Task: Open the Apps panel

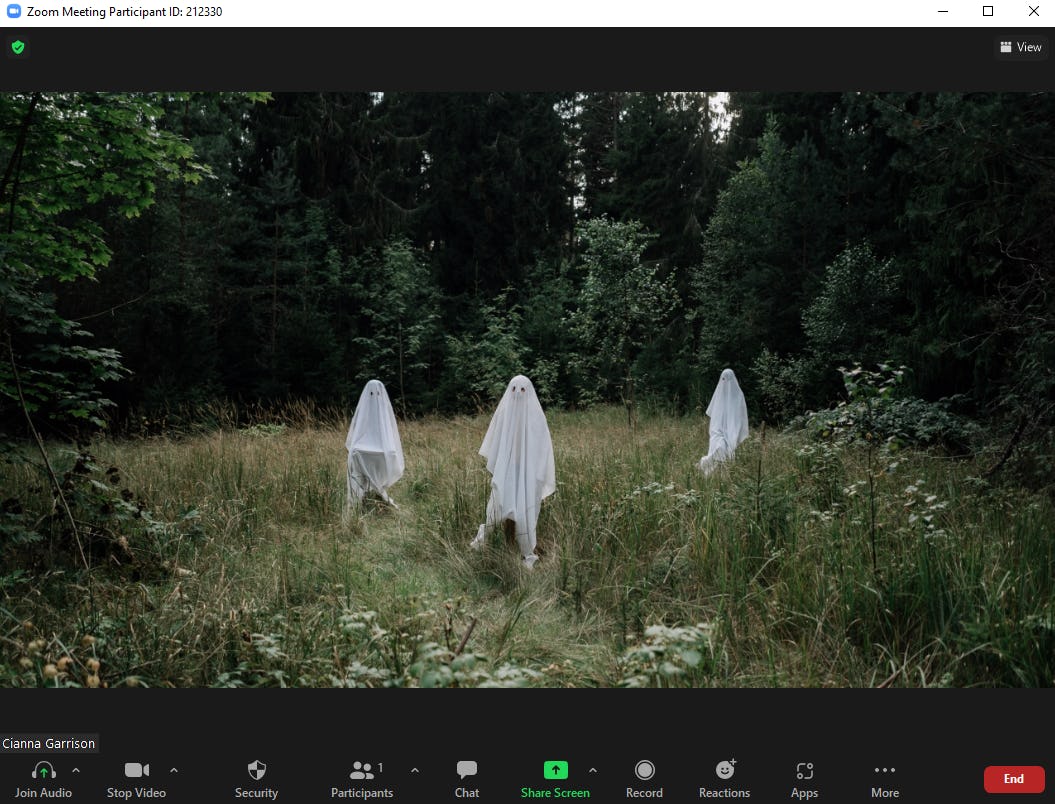Action: click(804, 770)
